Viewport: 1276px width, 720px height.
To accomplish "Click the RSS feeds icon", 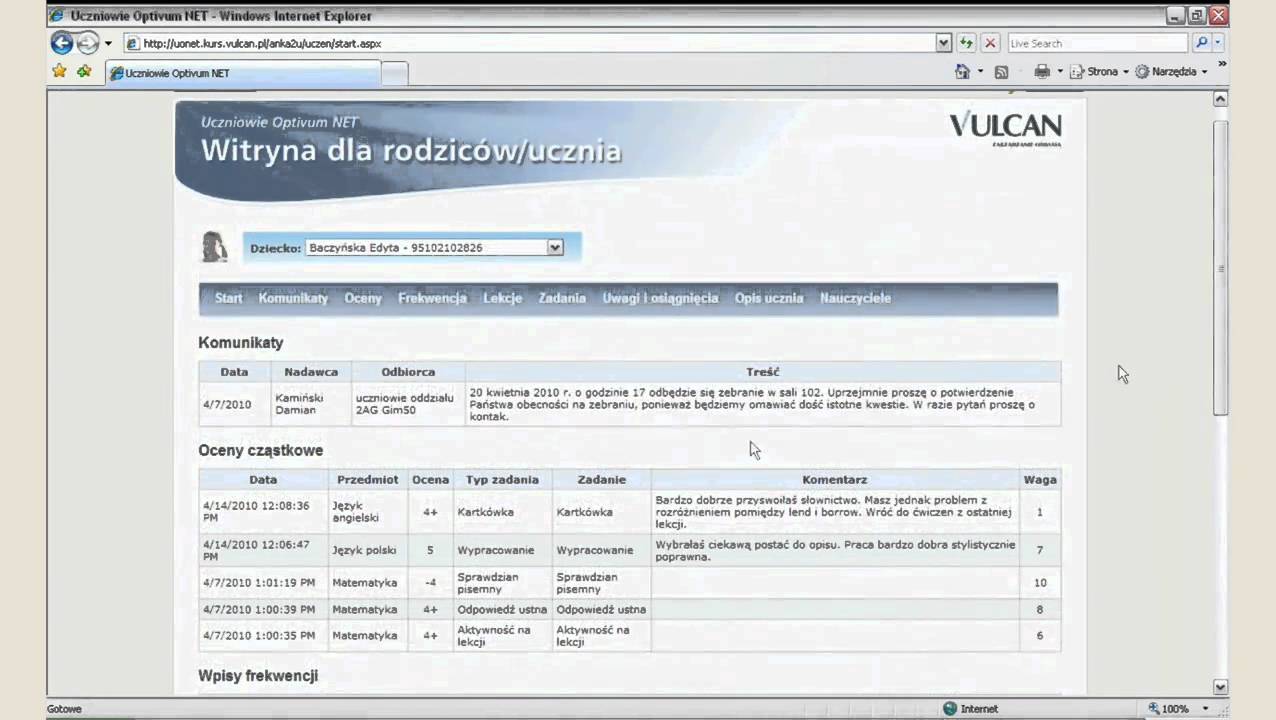I will click(1001, 72).
